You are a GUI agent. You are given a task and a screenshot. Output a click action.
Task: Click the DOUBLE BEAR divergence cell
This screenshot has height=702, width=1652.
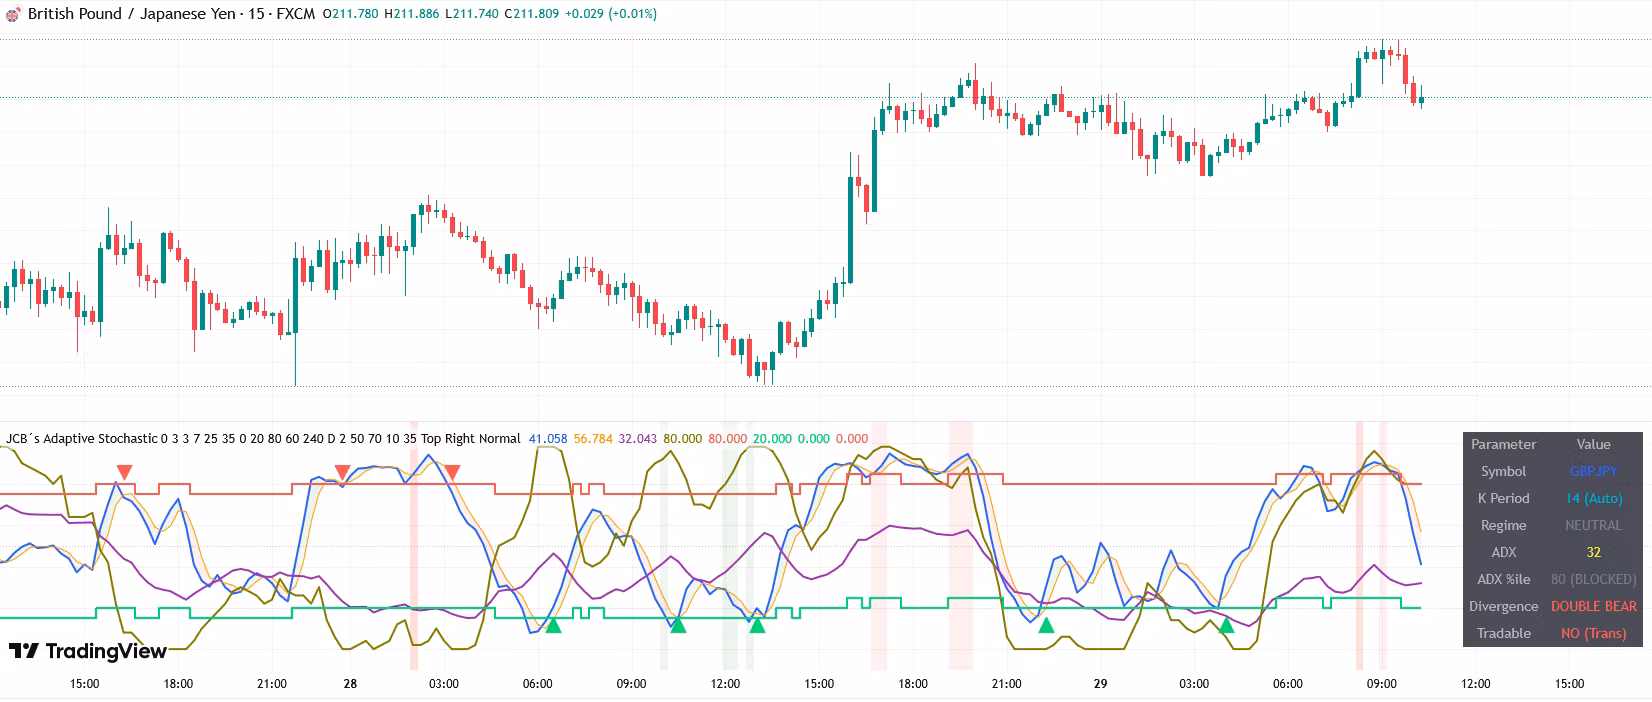point(1593,606)
